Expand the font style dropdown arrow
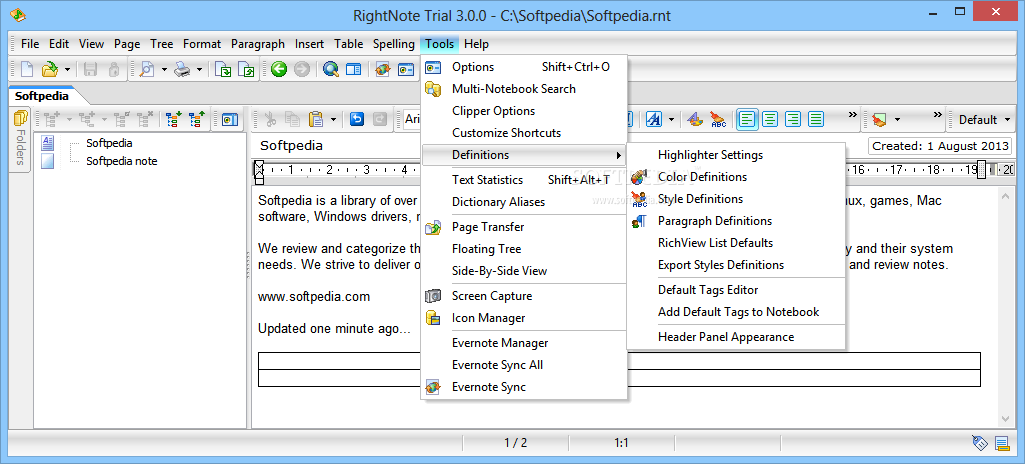Image resolution: width=1025 pixels, height=464 pixels. pos(671,120)
